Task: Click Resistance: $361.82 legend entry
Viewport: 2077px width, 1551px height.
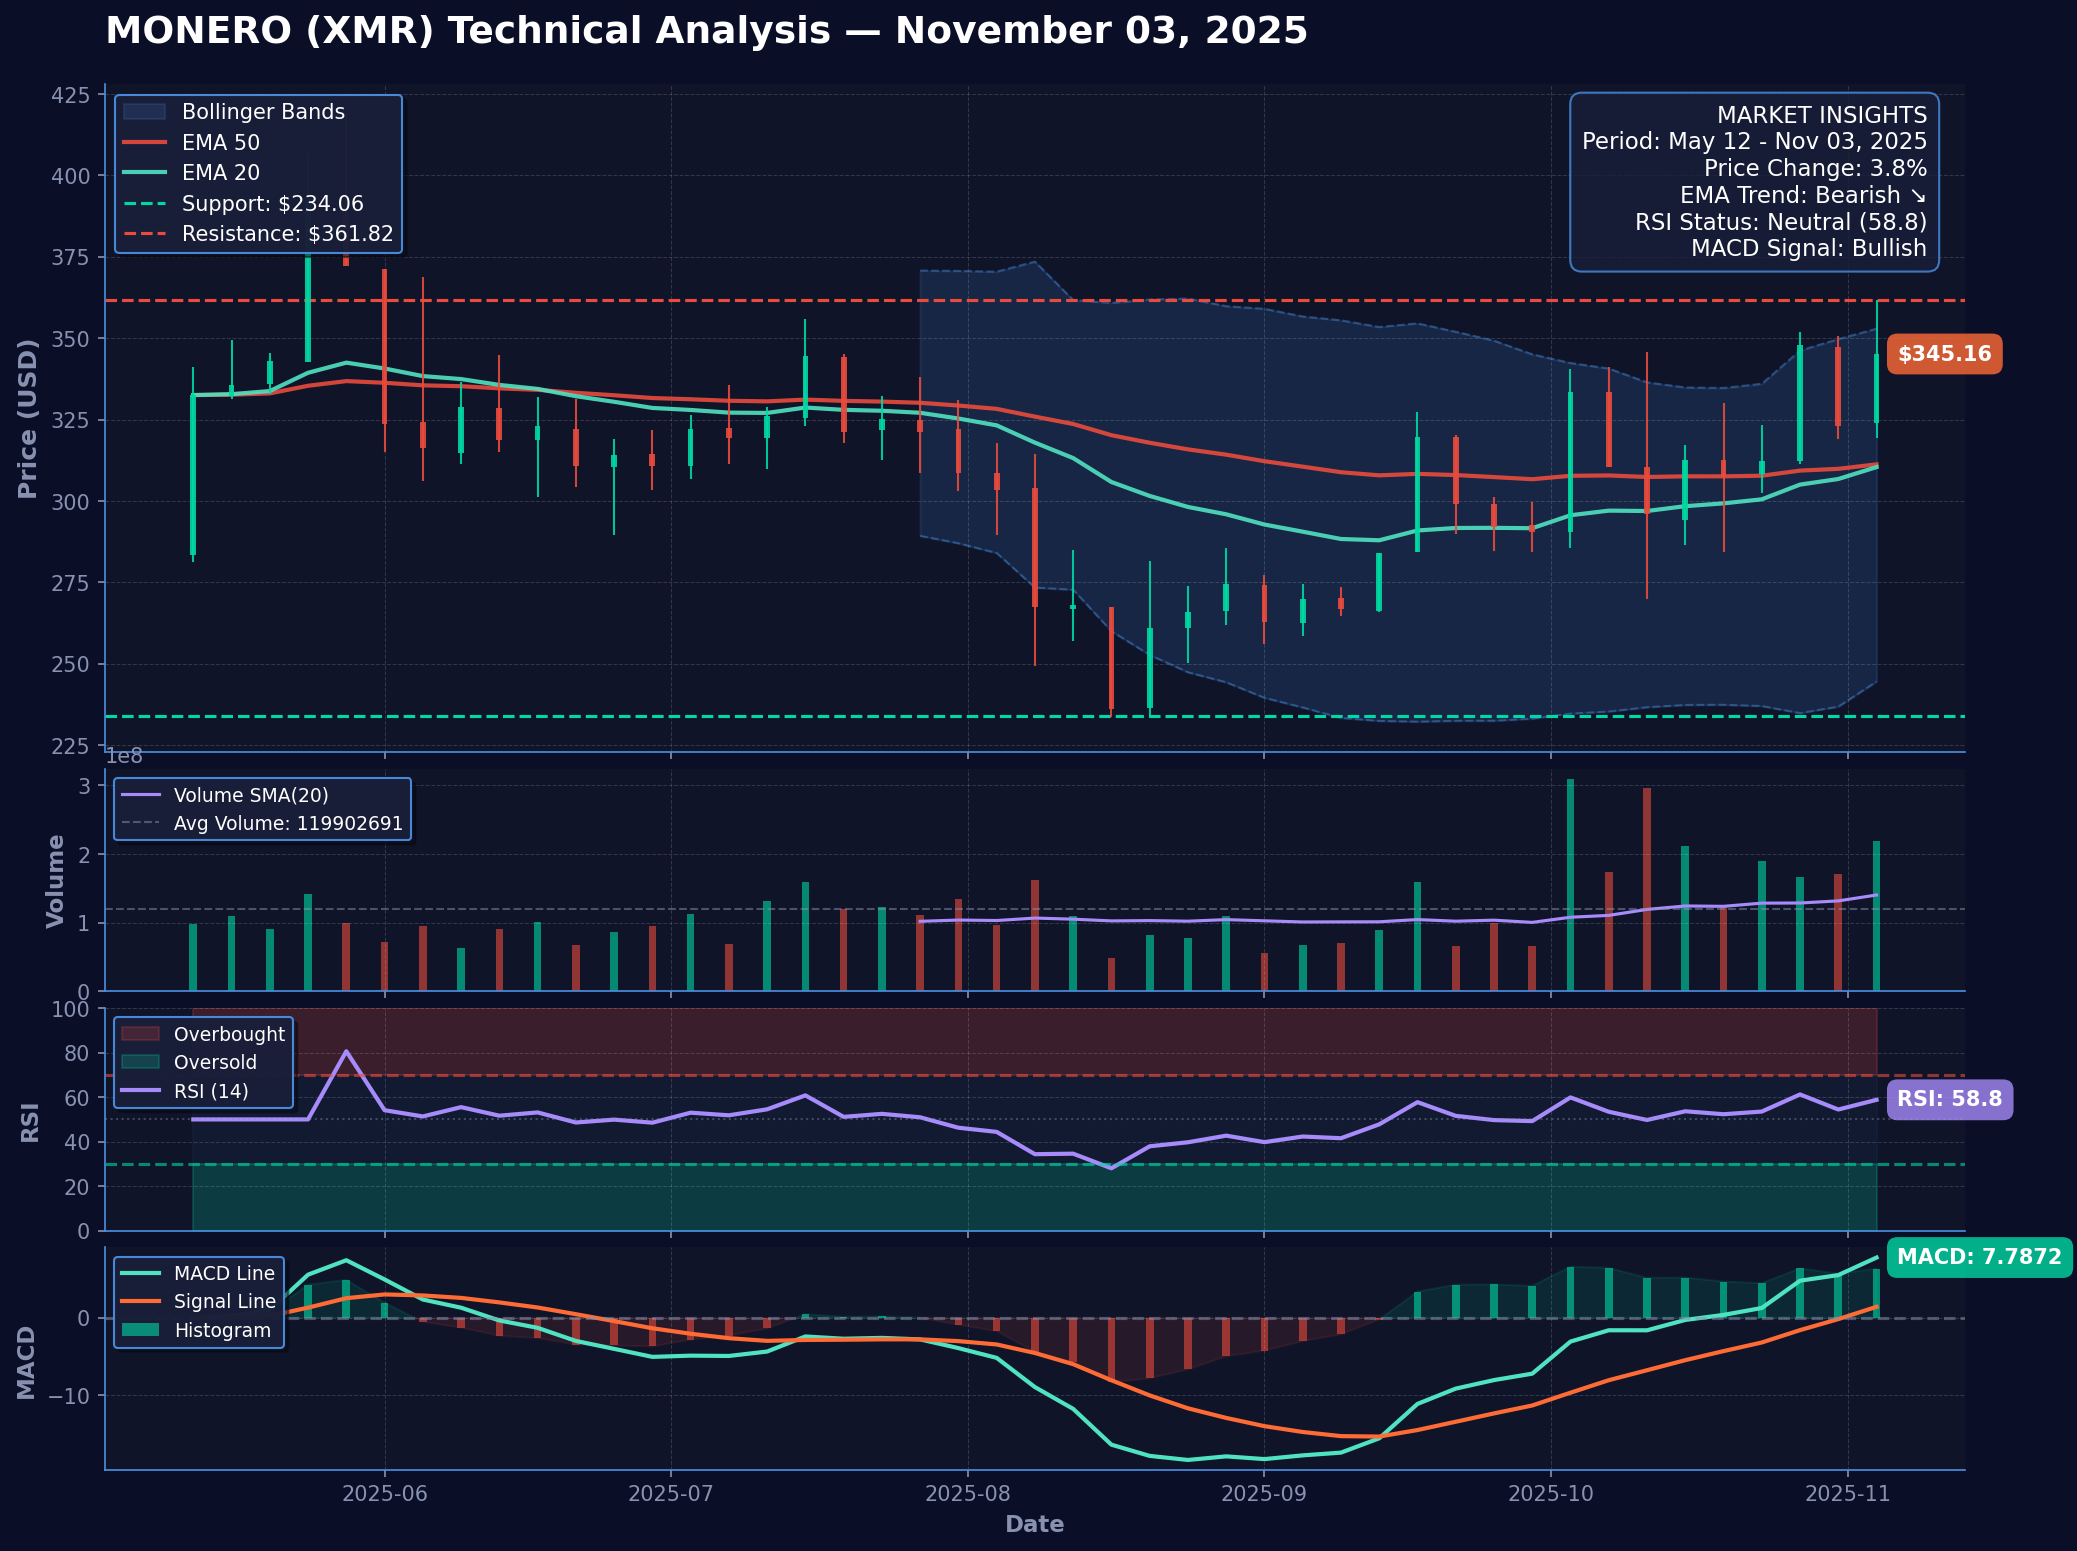Action: coord(287,234)
